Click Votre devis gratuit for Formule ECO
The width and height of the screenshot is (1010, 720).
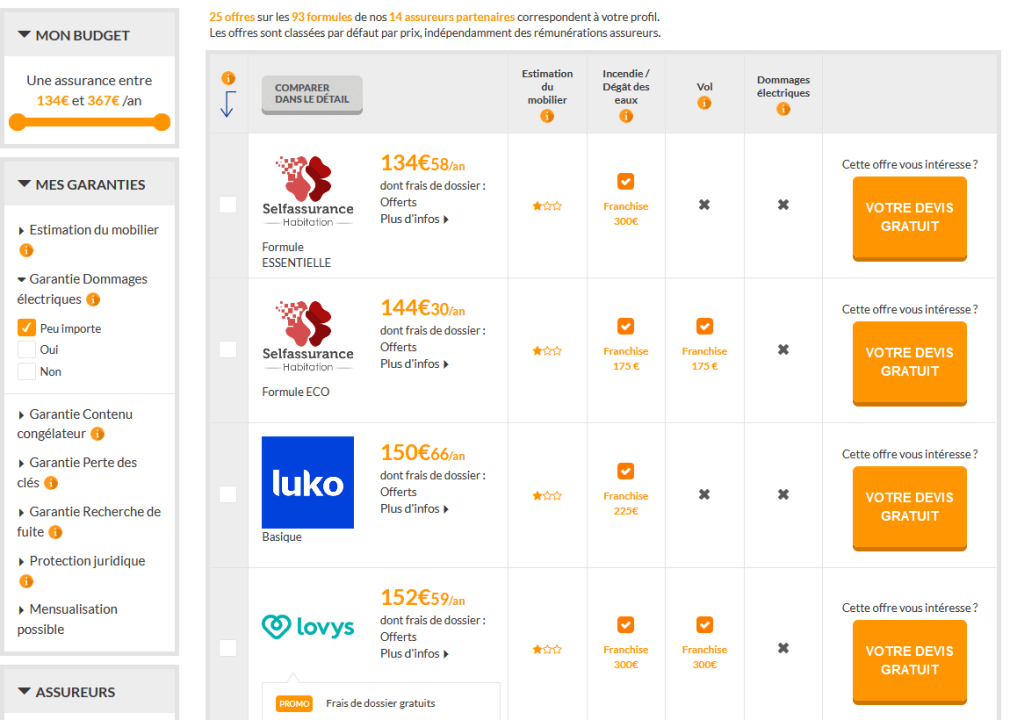(x=909, y=362)
